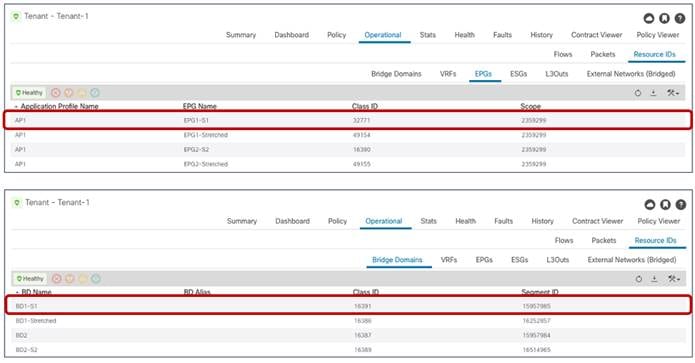Open the tools dropdown above the EPGs table

tap(672, 93)
